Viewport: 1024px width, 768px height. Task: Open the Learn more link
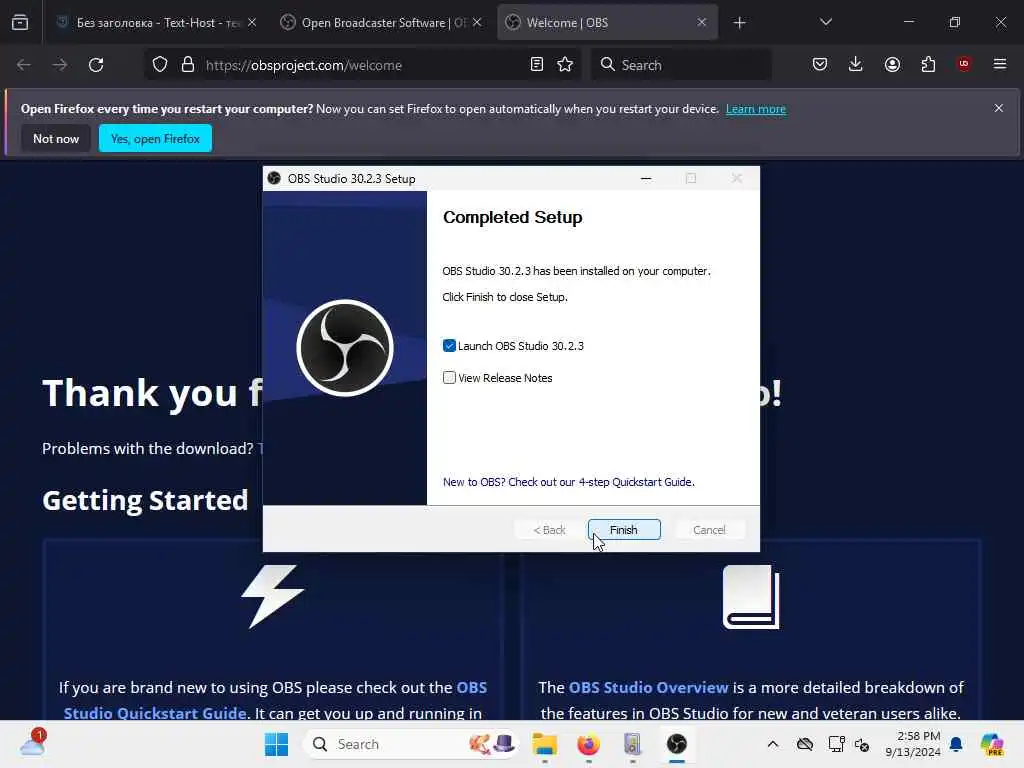pos(756,109)
